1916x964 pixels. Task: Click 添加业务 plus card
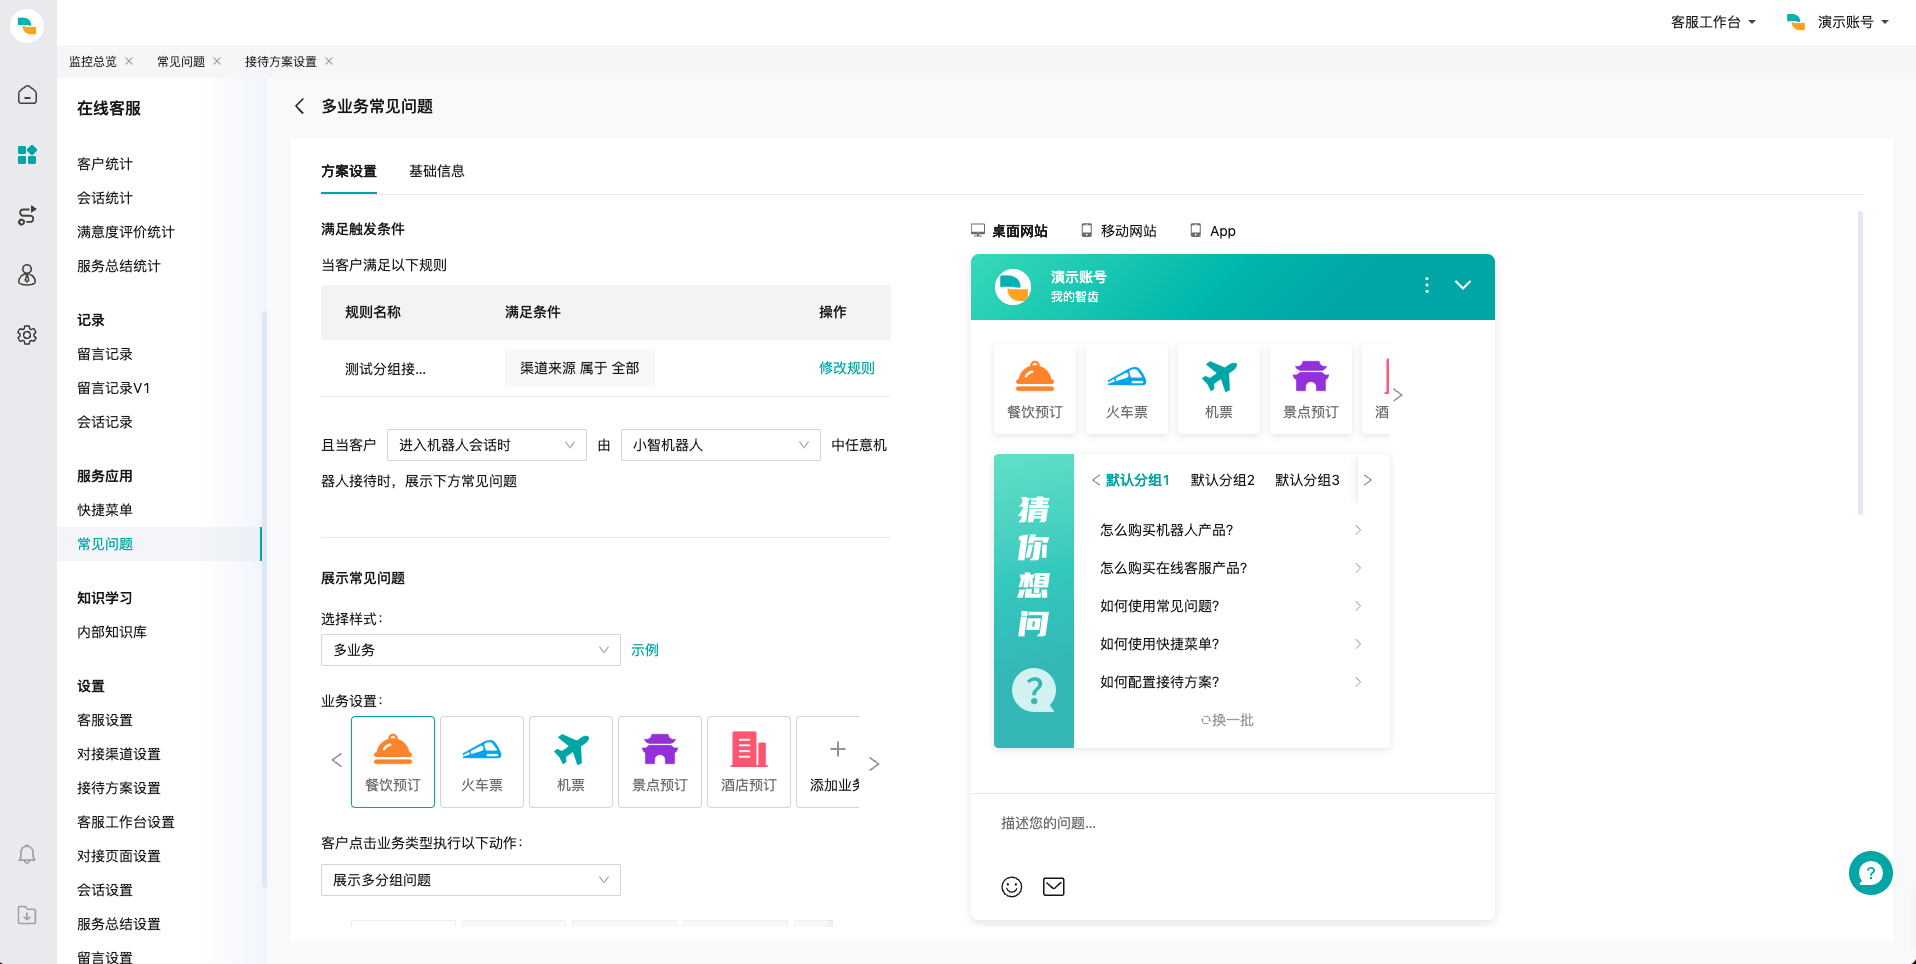[x=829, y=762]
